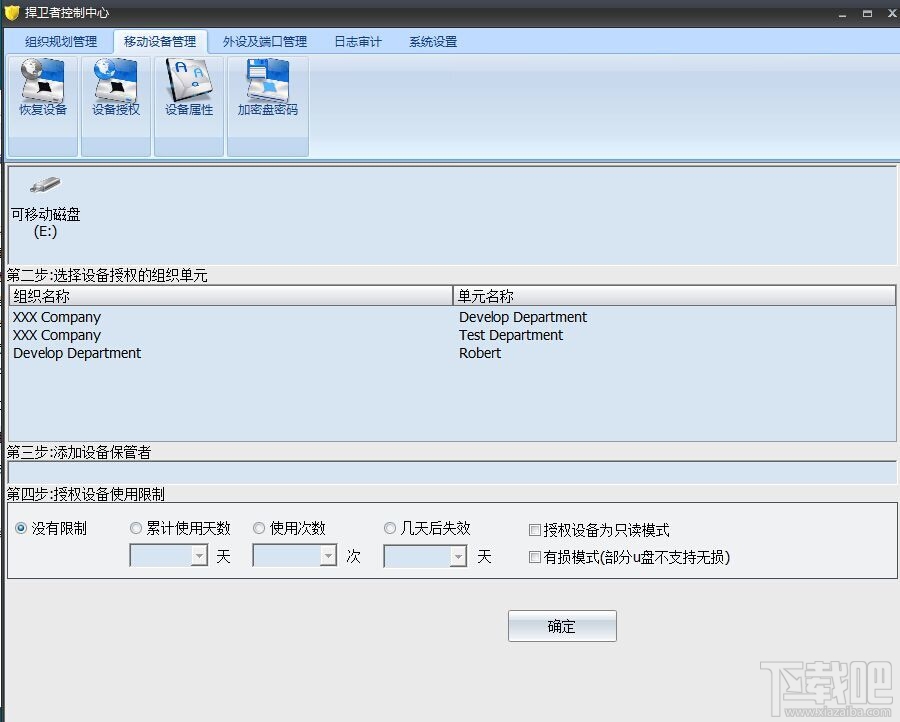The height and width of the screenshot is (722, 900).
Task: Expand the 累计使用天数 days dropdown
Action: point(199,556)
